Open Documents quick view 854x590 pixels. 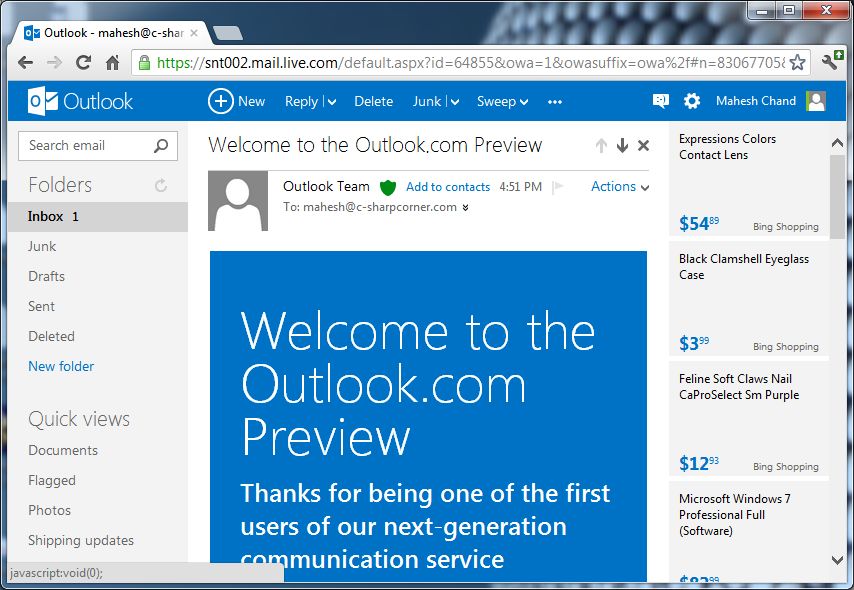[x=63, y=450]
